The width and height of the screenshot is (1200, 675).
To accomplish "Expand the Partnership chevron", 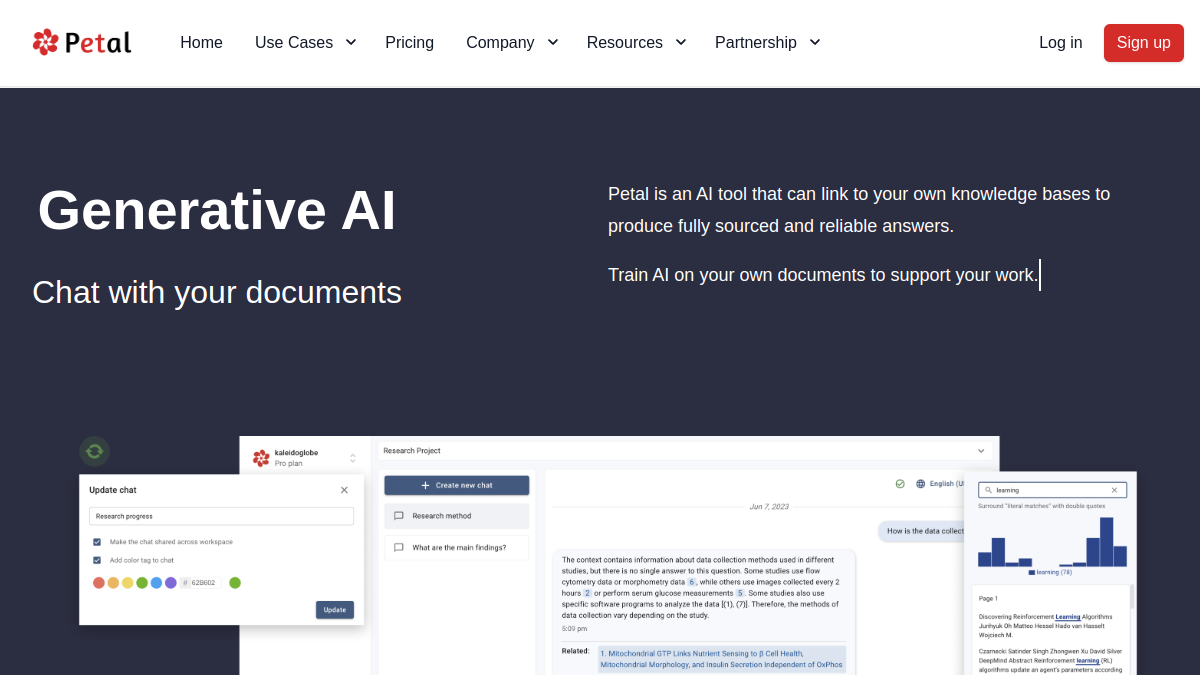I will click(815, 42).
